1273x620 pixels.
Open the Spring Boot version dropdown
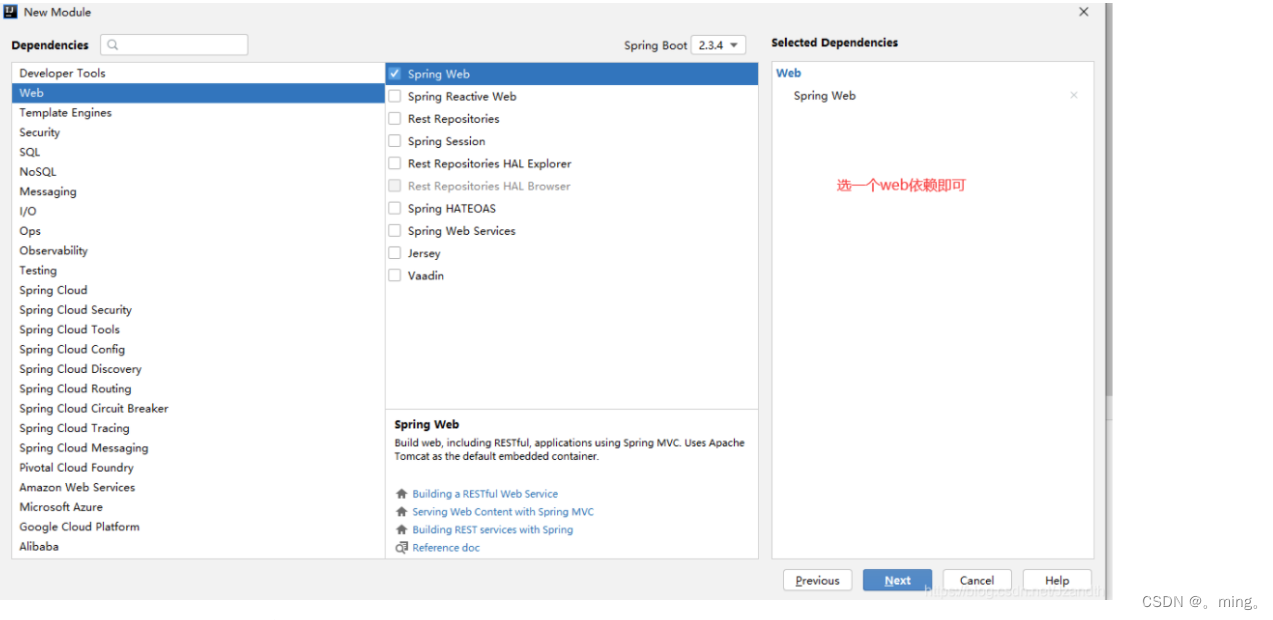pyautogui.click(x=719, y=45)
